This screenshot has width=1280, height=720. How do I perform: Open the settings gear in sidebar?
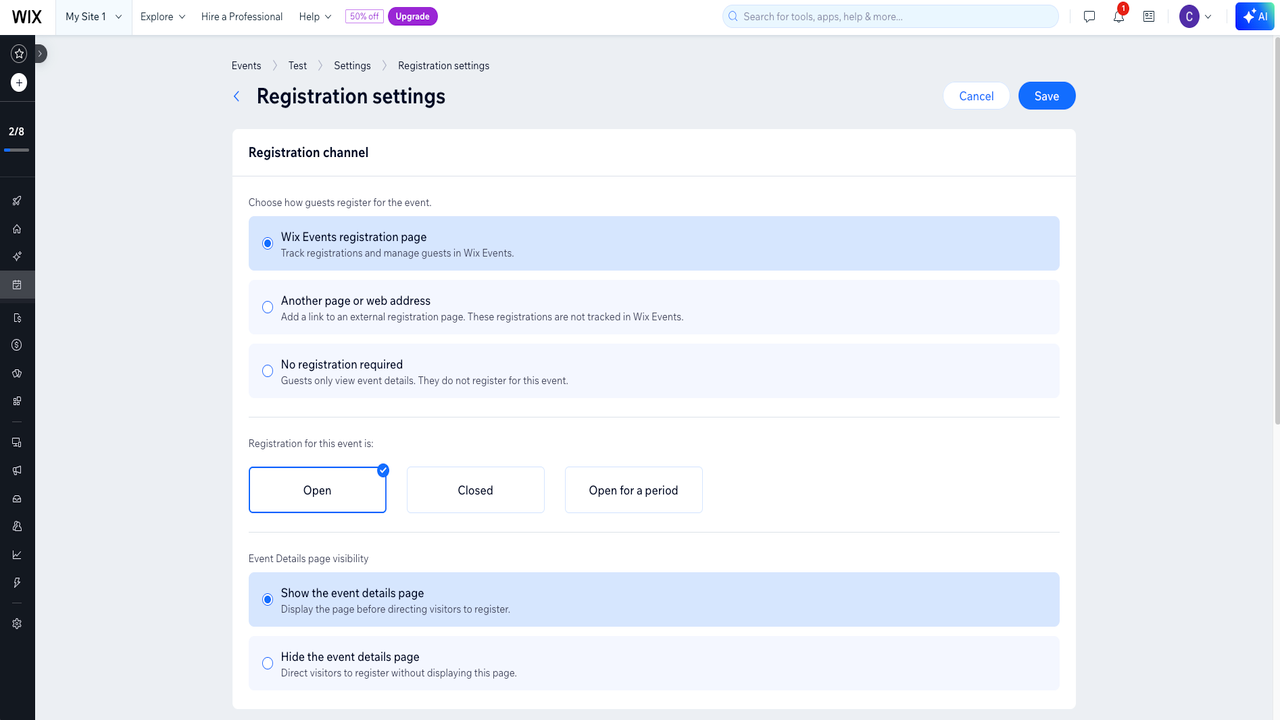click(17, 623)
